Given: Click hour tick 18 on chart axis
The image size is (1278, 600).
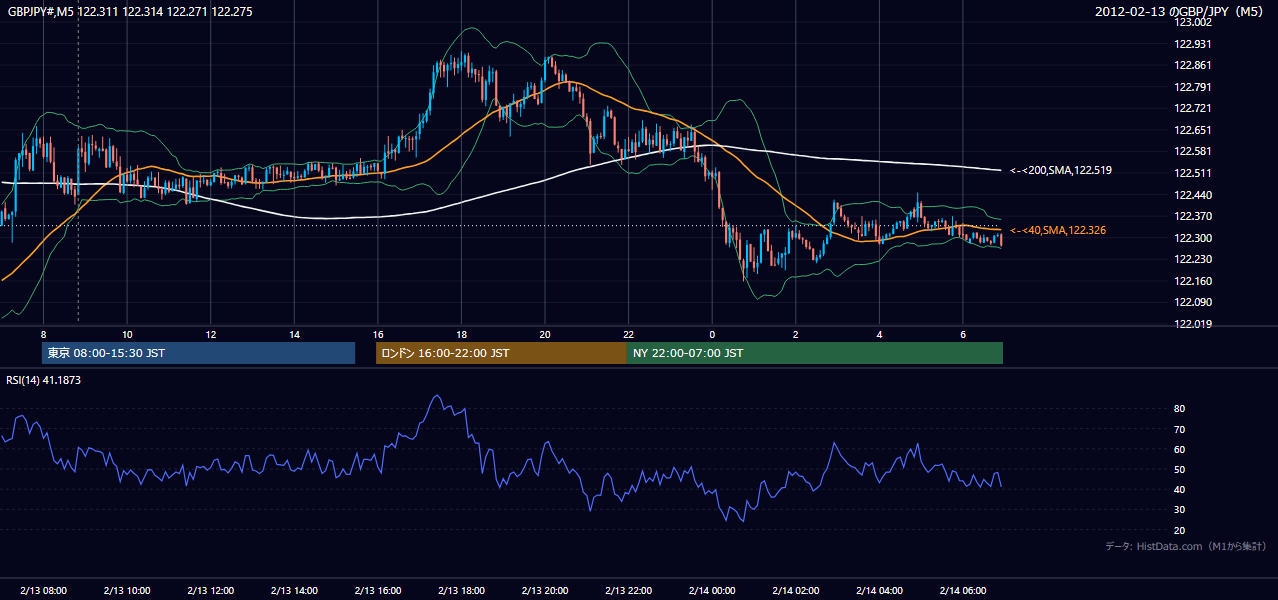Looking at the screenshot, I should point(461,333).
